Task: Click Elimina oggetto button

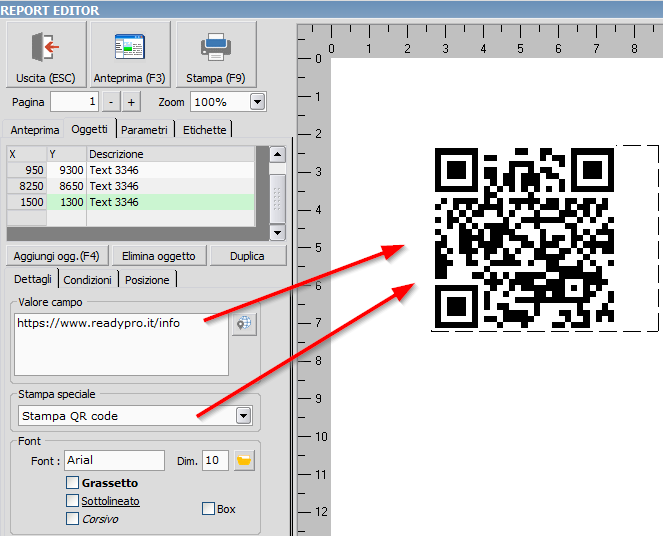Action: tap(159, 256)
